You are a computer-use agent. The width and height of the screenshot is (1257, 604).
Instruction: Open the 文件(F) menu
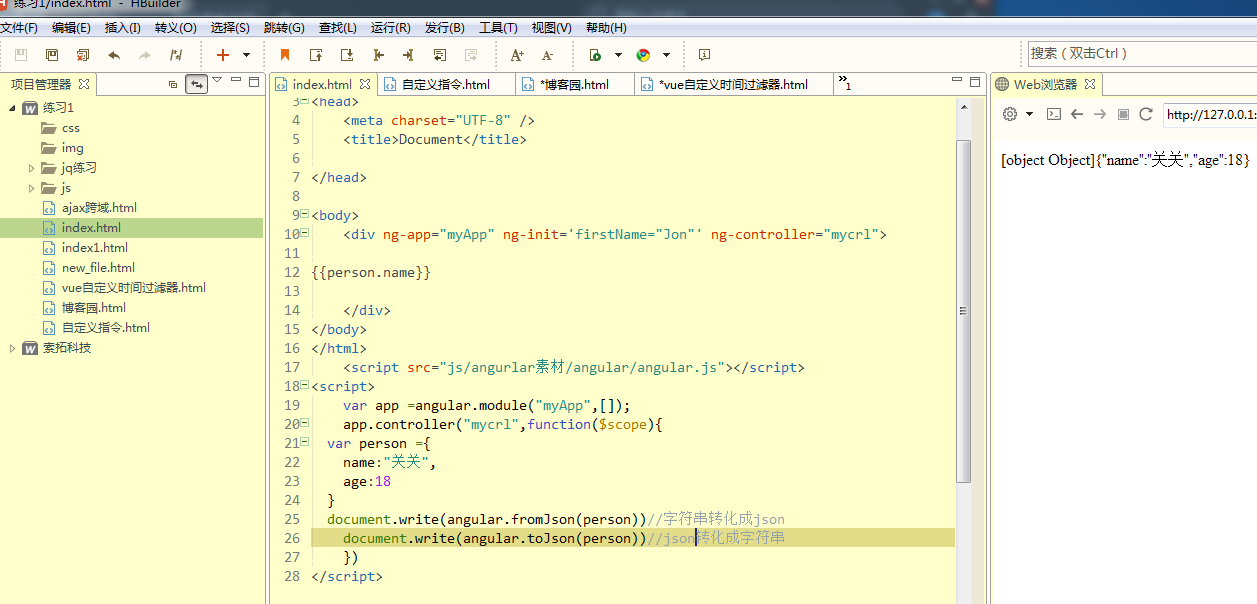(x=19, y=28)
